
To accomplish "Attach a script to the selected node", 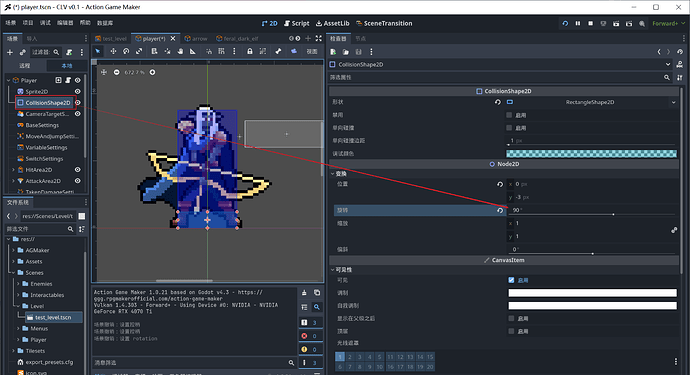I will (x=69, y=52).
